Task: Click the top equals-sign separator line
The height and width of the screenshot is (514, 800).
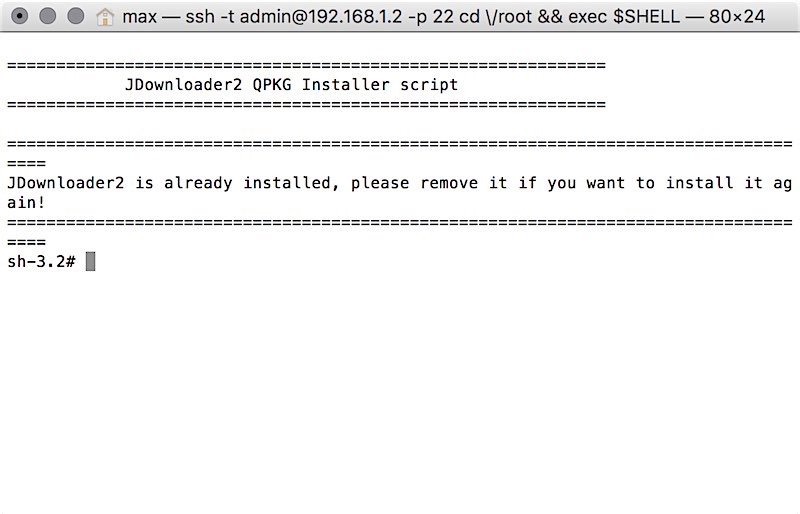Action: coord(306,65)
